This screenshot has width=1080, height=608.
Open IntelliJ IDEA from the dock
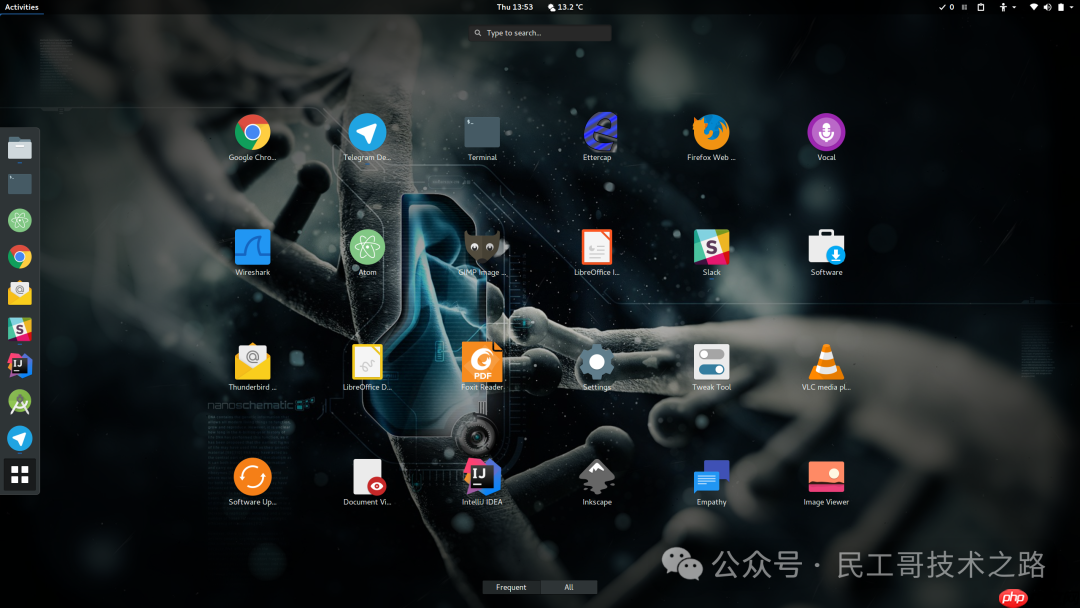click(x=20, y=366)
